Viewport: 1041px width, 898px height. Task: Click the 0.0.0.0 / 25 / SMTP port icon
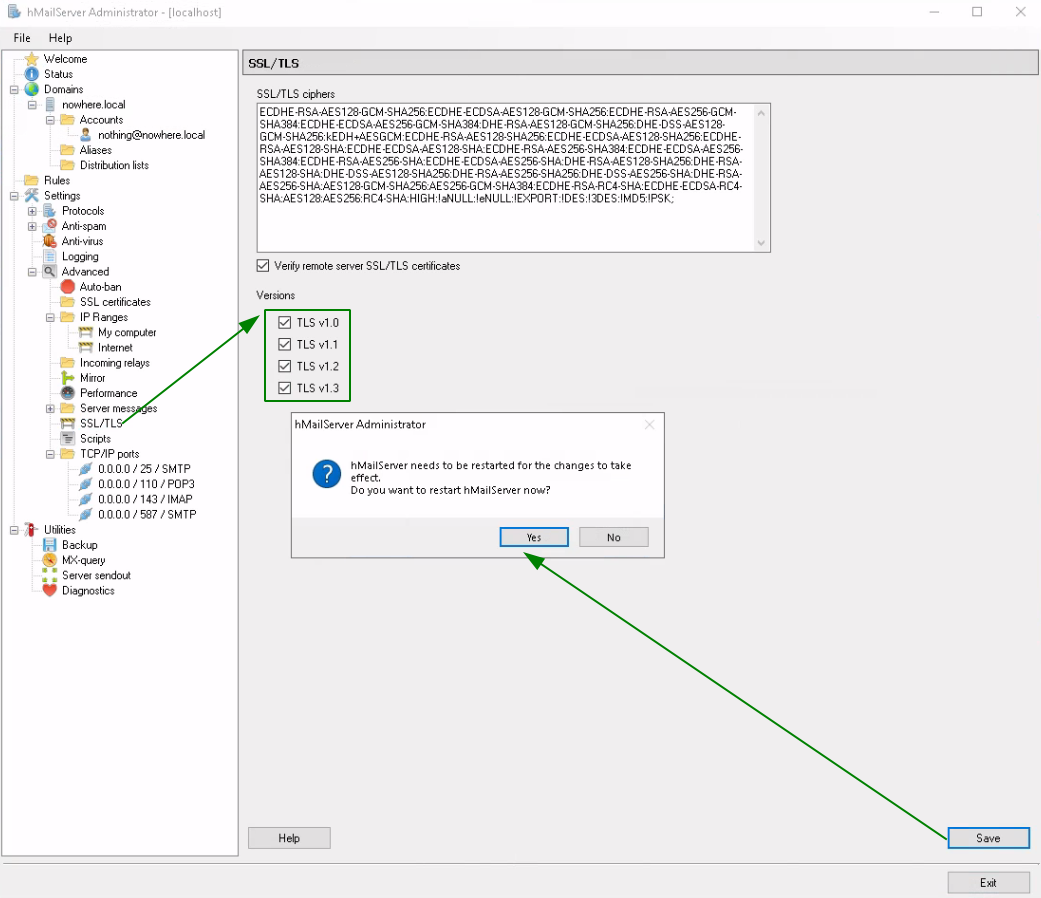point(86,469)
